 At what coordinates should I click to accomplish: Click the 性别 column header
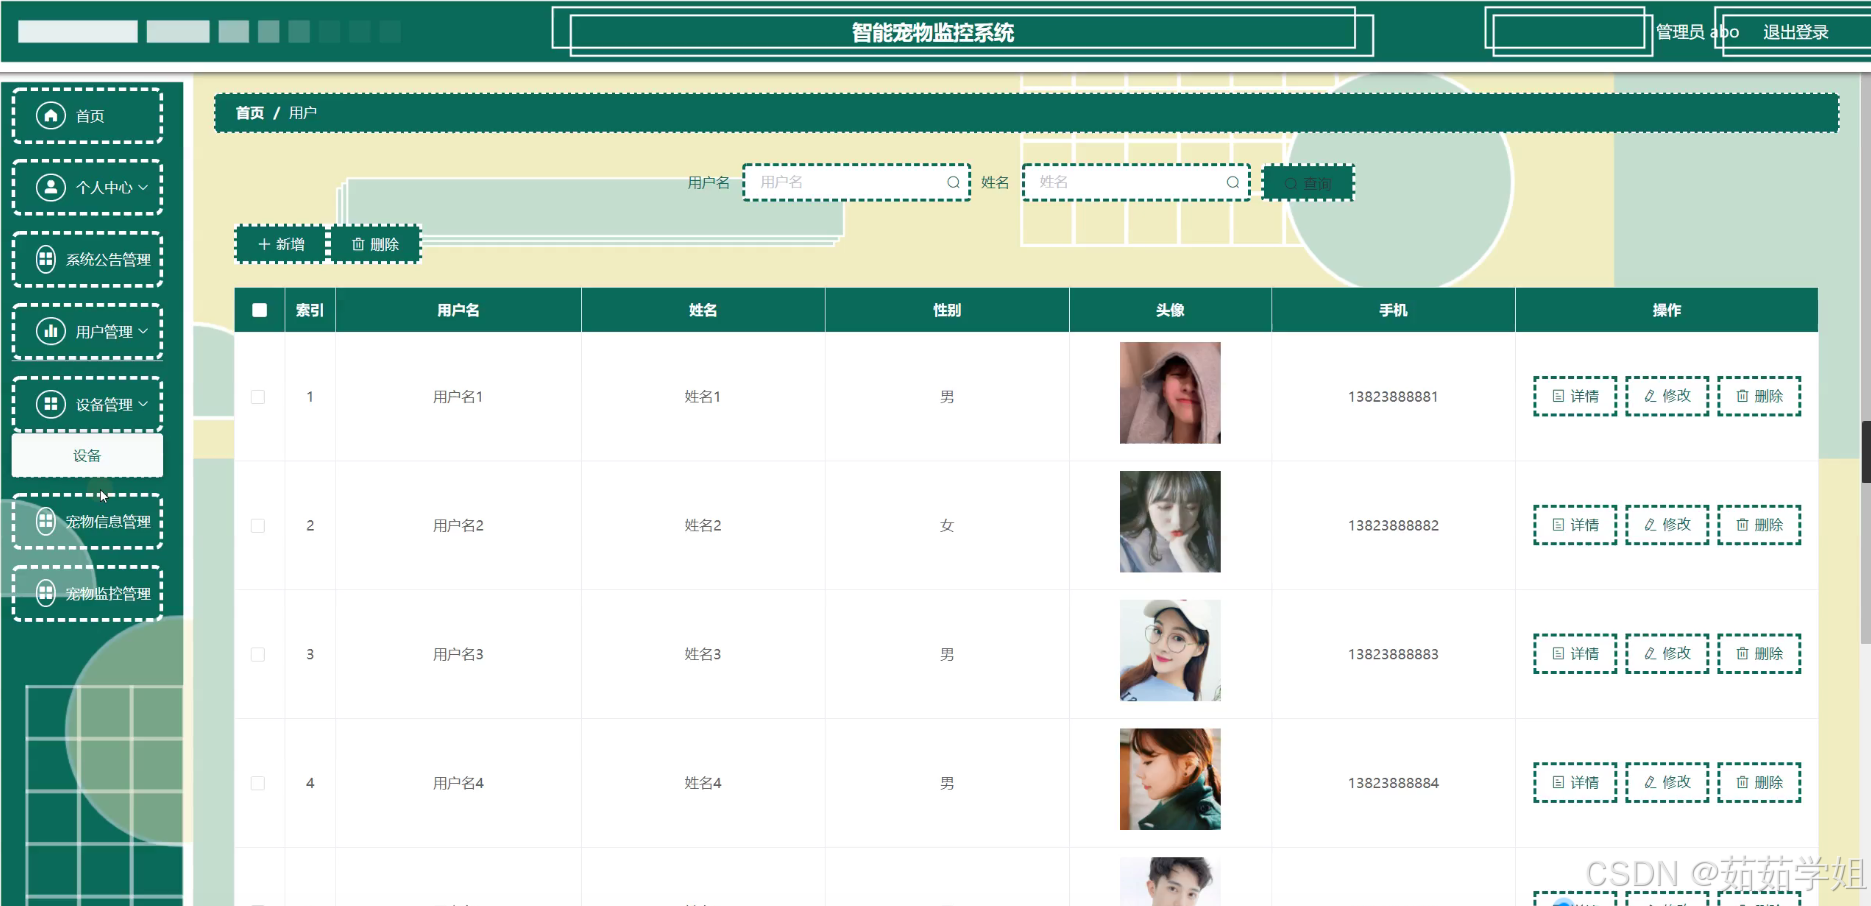(x=947, y=310)
